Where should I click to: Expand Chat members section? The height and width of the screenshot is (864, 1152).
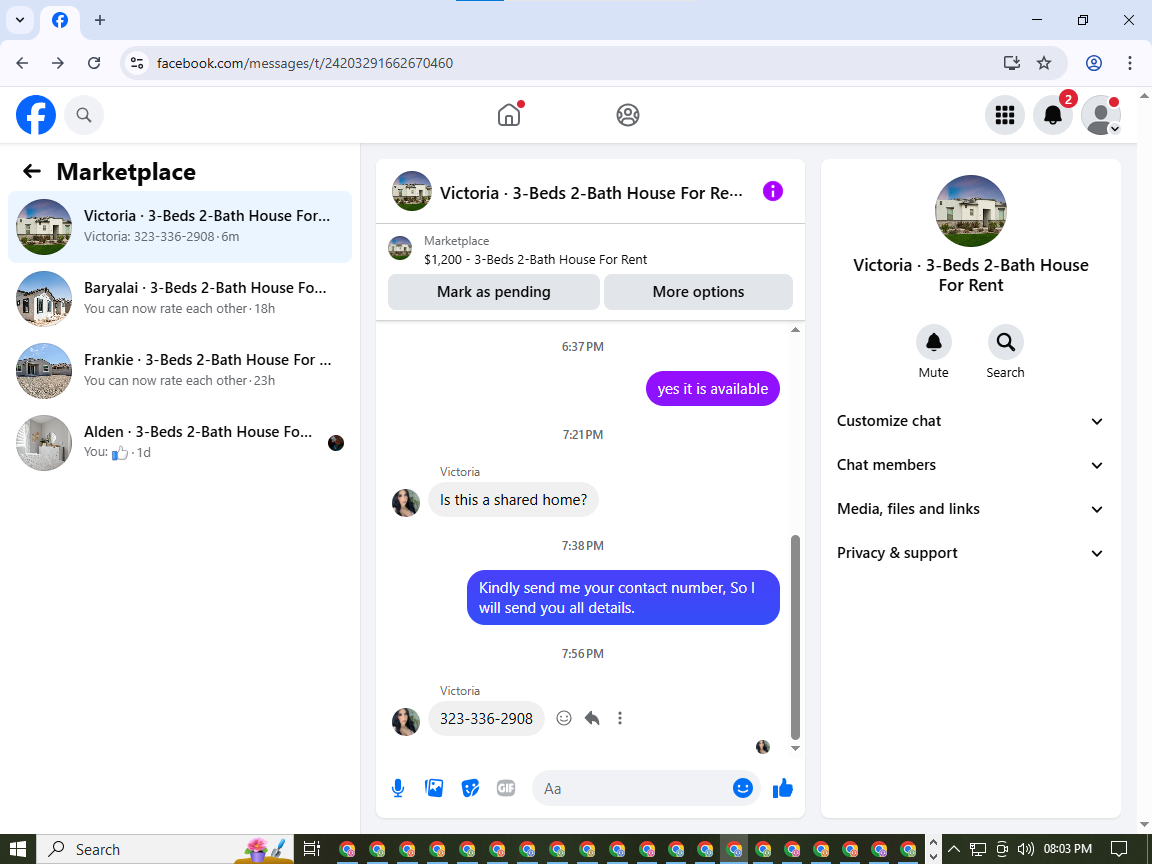(x=970, y=465)
